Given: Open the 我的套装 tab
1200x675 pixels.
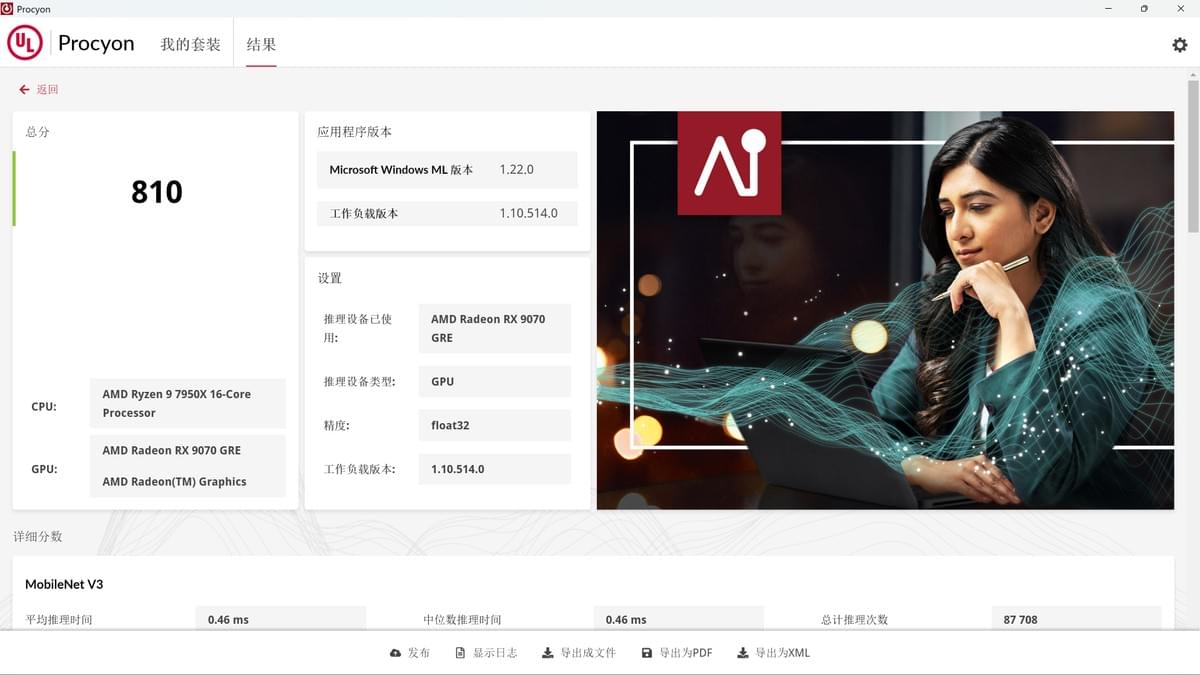Looking at the screenshot, I should coord(190,44).
